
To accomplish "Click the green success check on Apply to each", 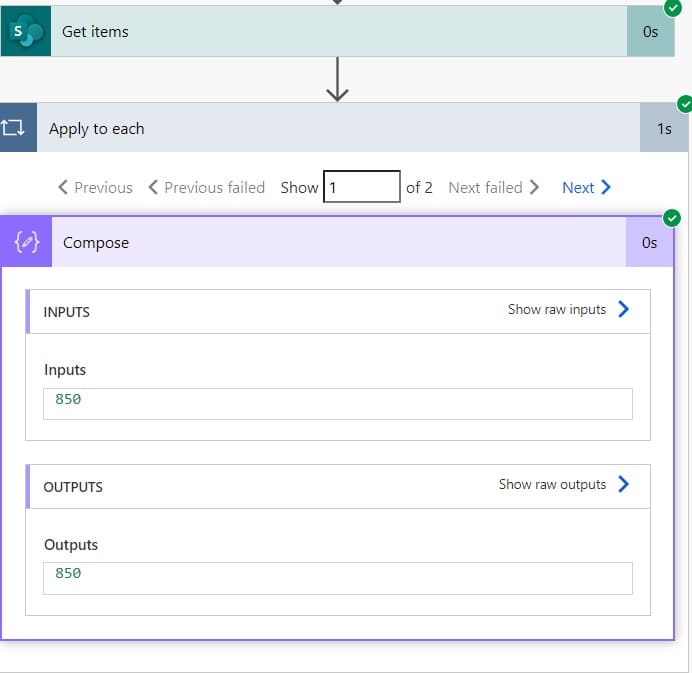I will (685, 105).
